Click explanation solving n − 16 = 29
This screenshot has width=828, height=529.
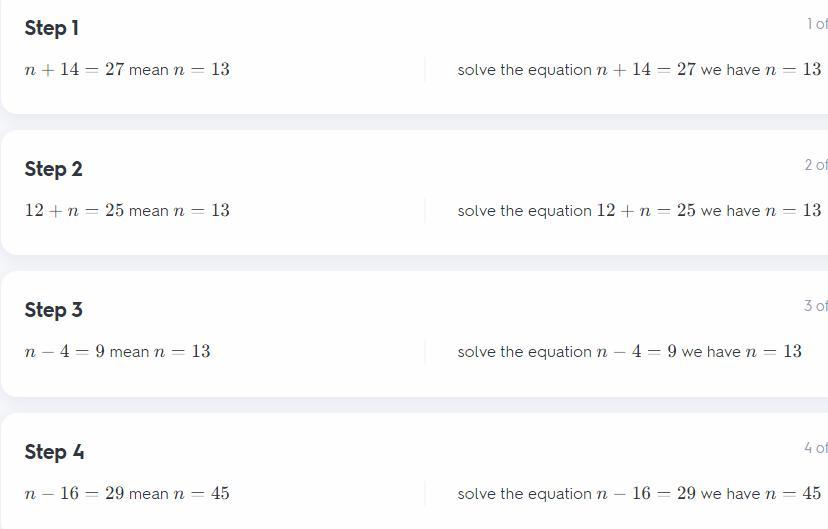(x=639, y=493)
